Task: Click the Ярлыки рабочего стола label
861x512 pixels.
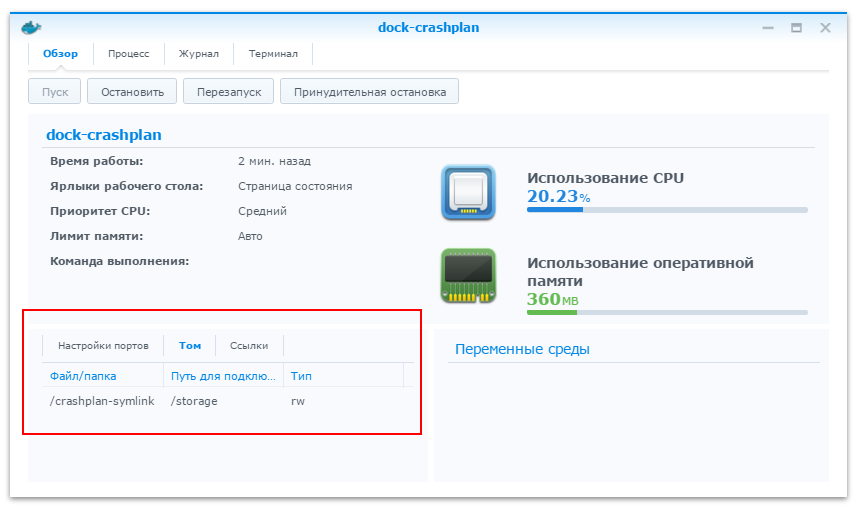Action: tap(127, 186)
